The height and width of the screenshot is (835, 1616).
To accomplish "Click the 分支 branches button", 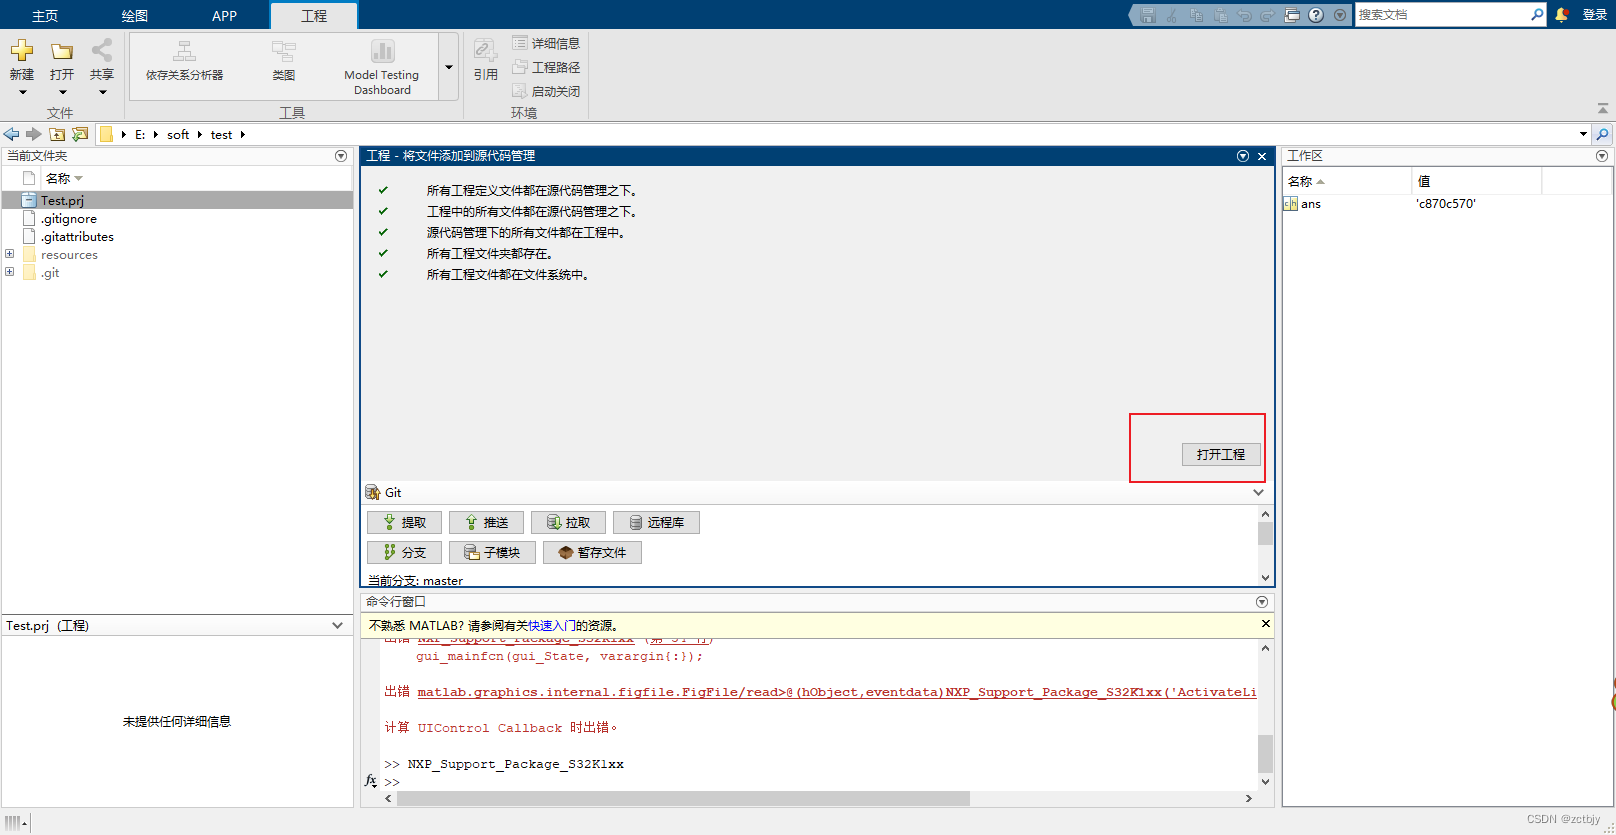I will (x=404, y=552).
